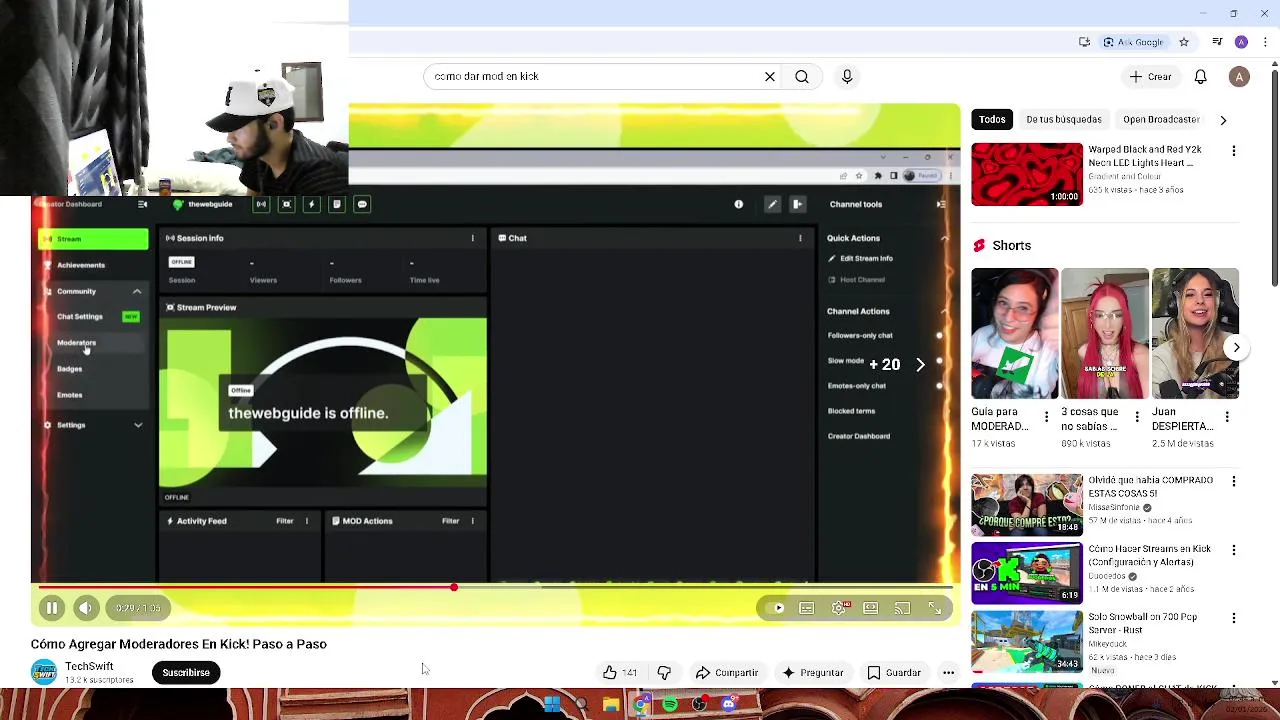Open OBS Studio from the taskbar

coord(700,705)
